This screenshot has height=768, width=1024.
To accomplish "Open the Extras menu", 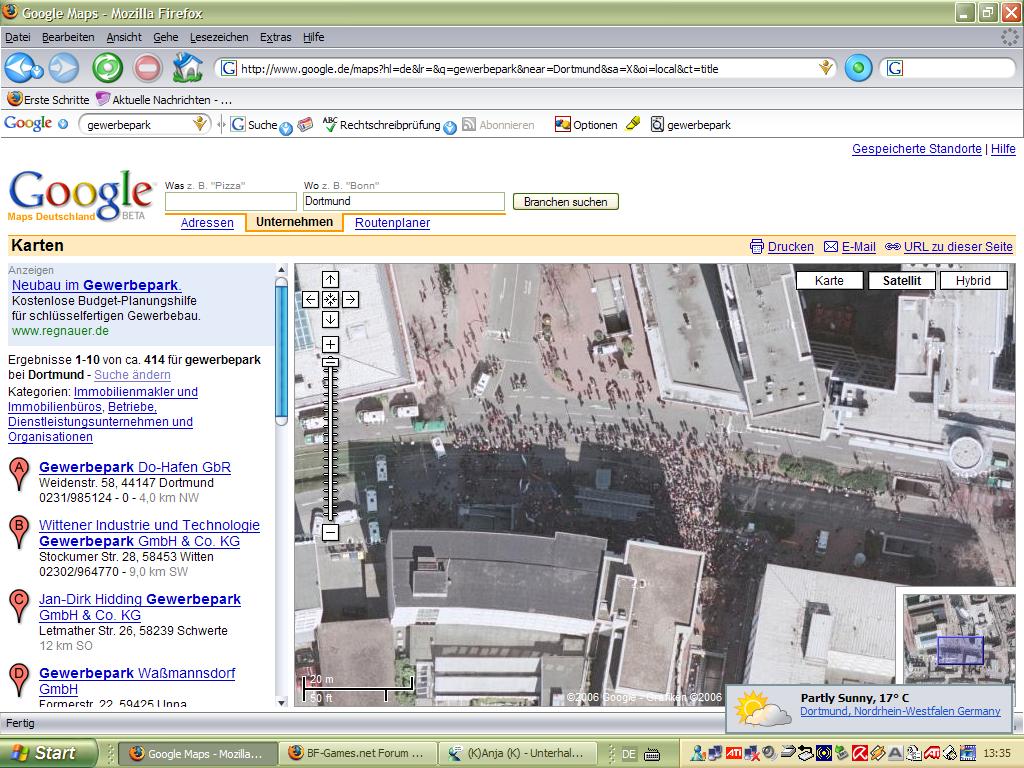I will [x=276, y=37].
